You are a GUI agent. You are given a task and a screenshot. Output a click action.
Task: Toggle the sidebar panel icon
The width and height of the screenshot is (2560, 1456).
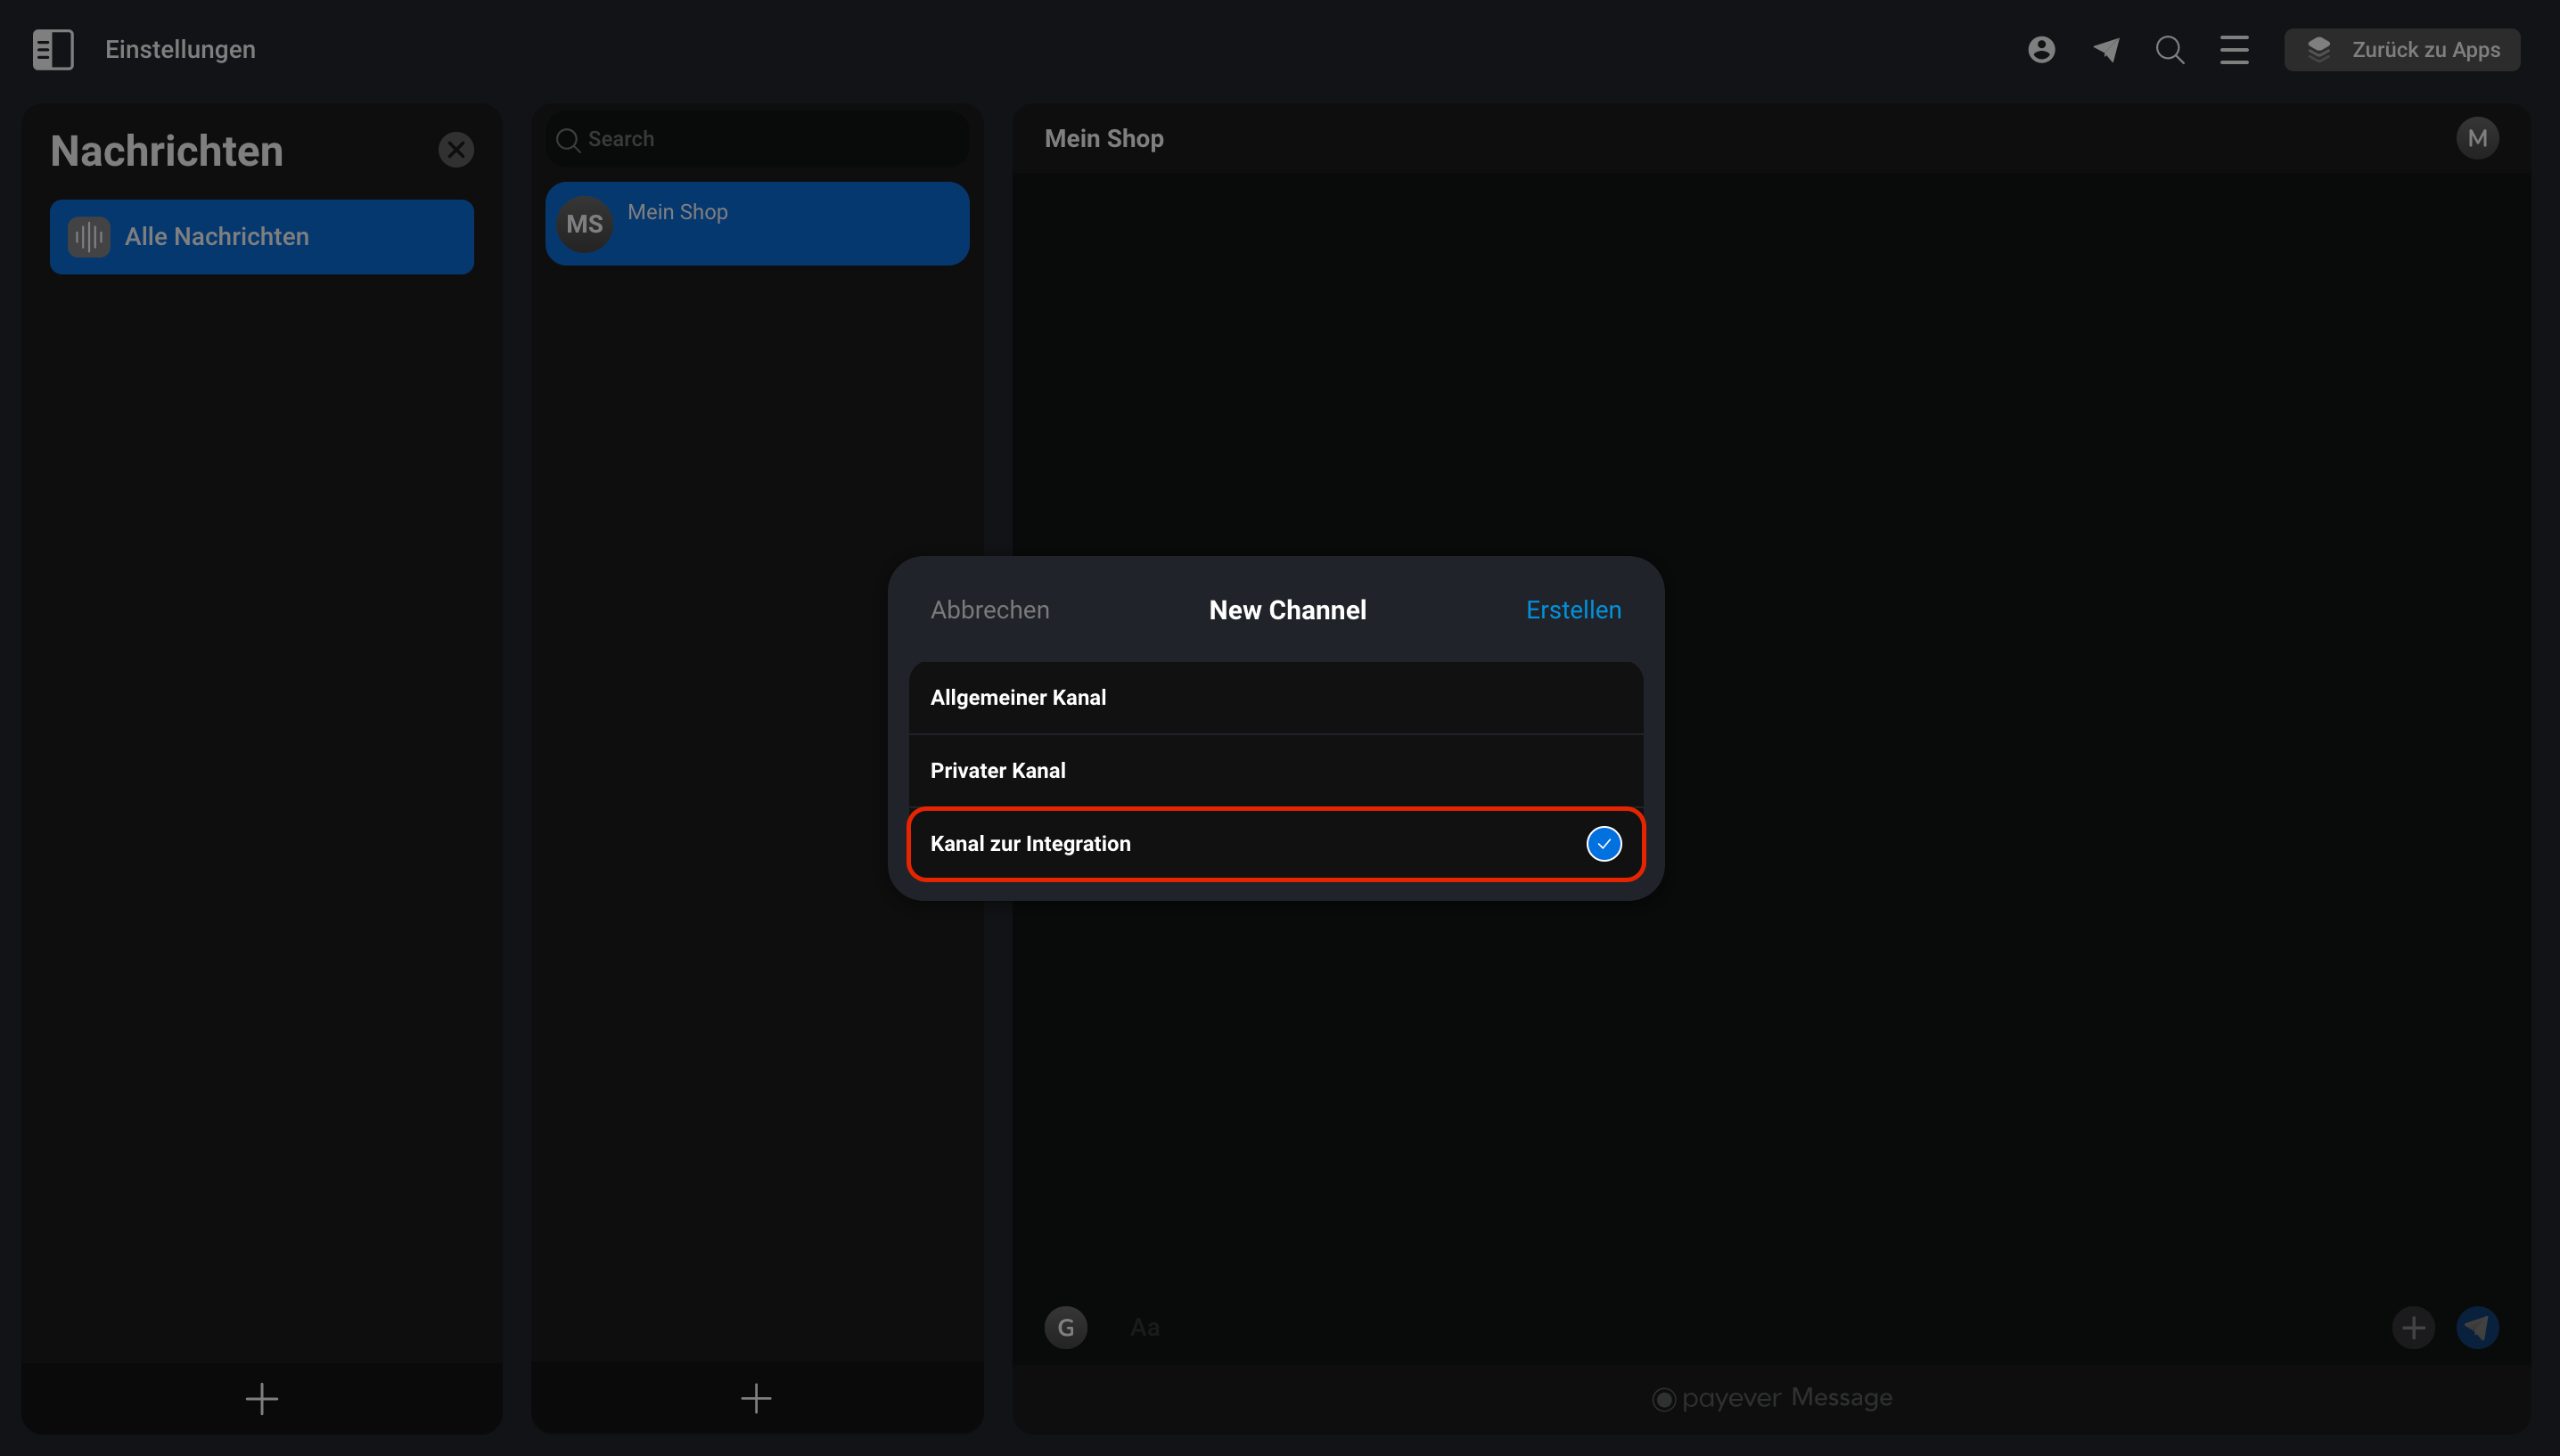pyautogui.click(x=53, y=49)
